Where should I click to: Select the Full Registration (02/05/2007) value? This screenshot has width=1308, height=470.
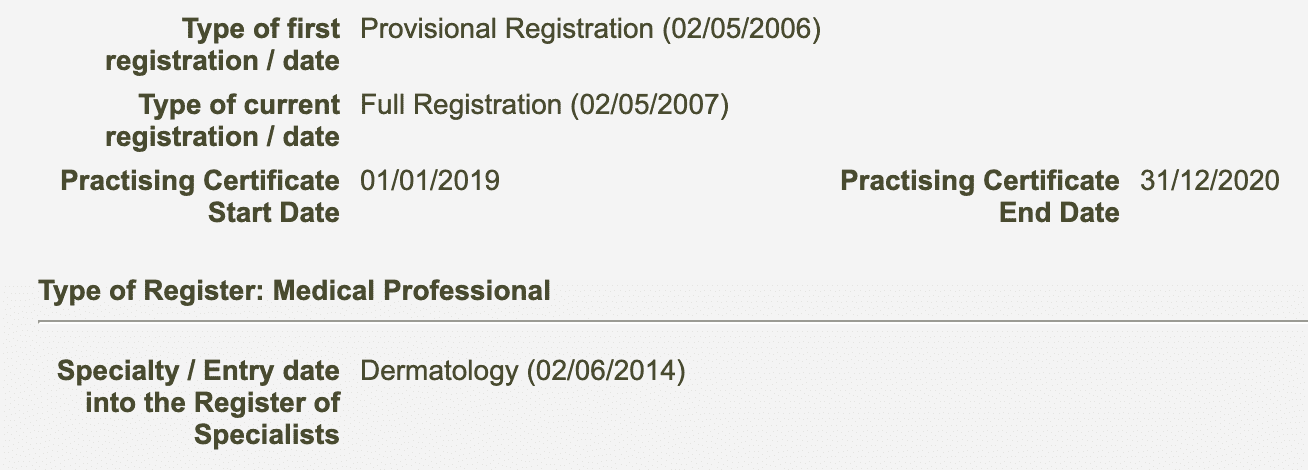coord(544,105)
